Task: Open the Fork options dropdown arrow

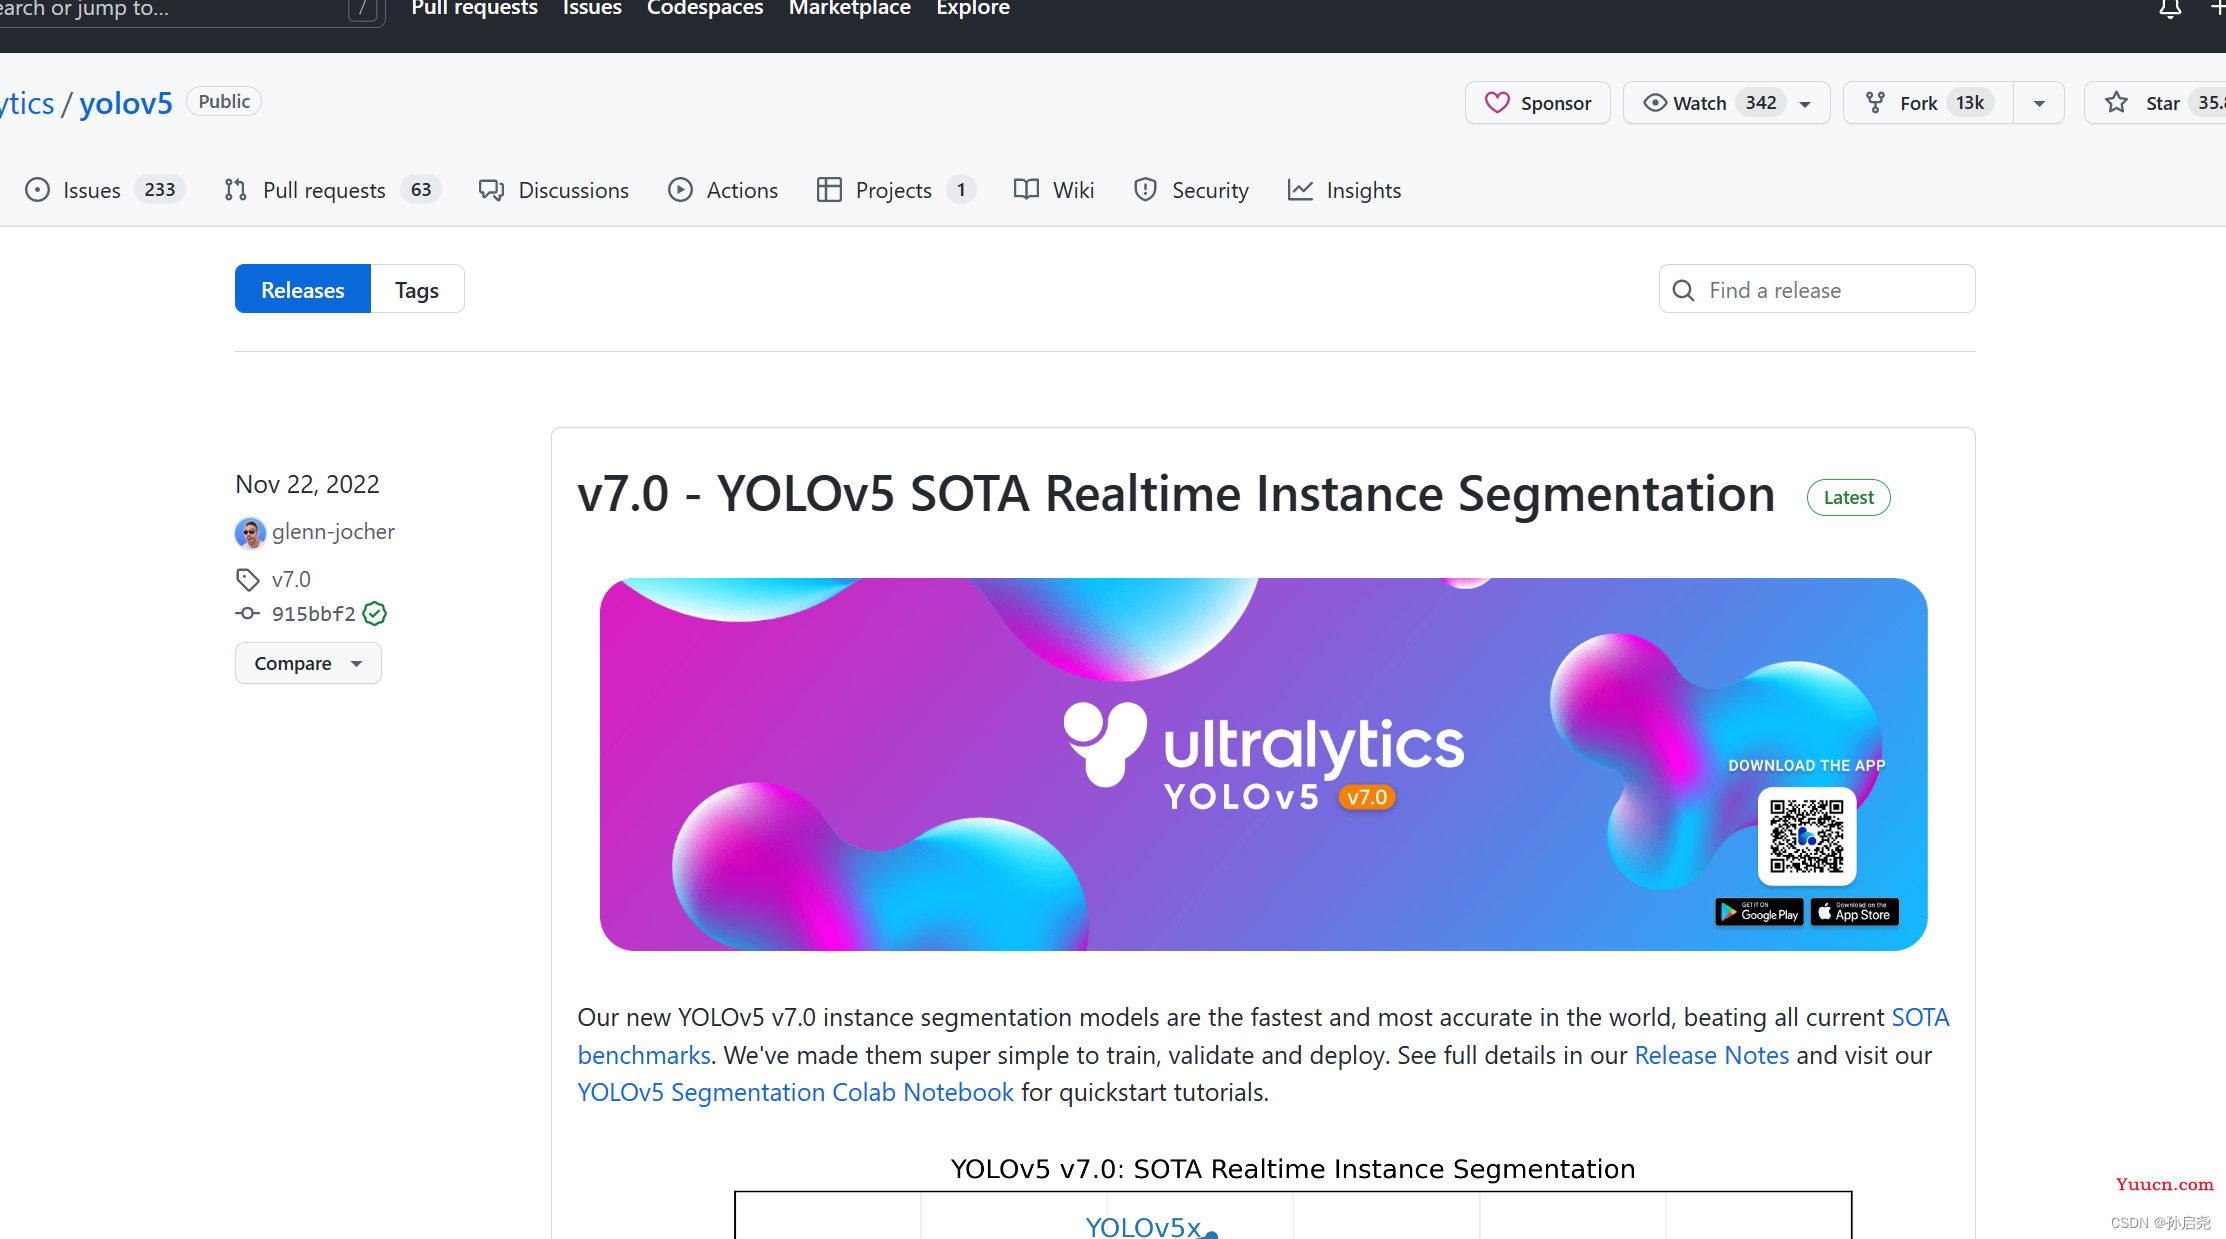Action: coord(2039,104)
